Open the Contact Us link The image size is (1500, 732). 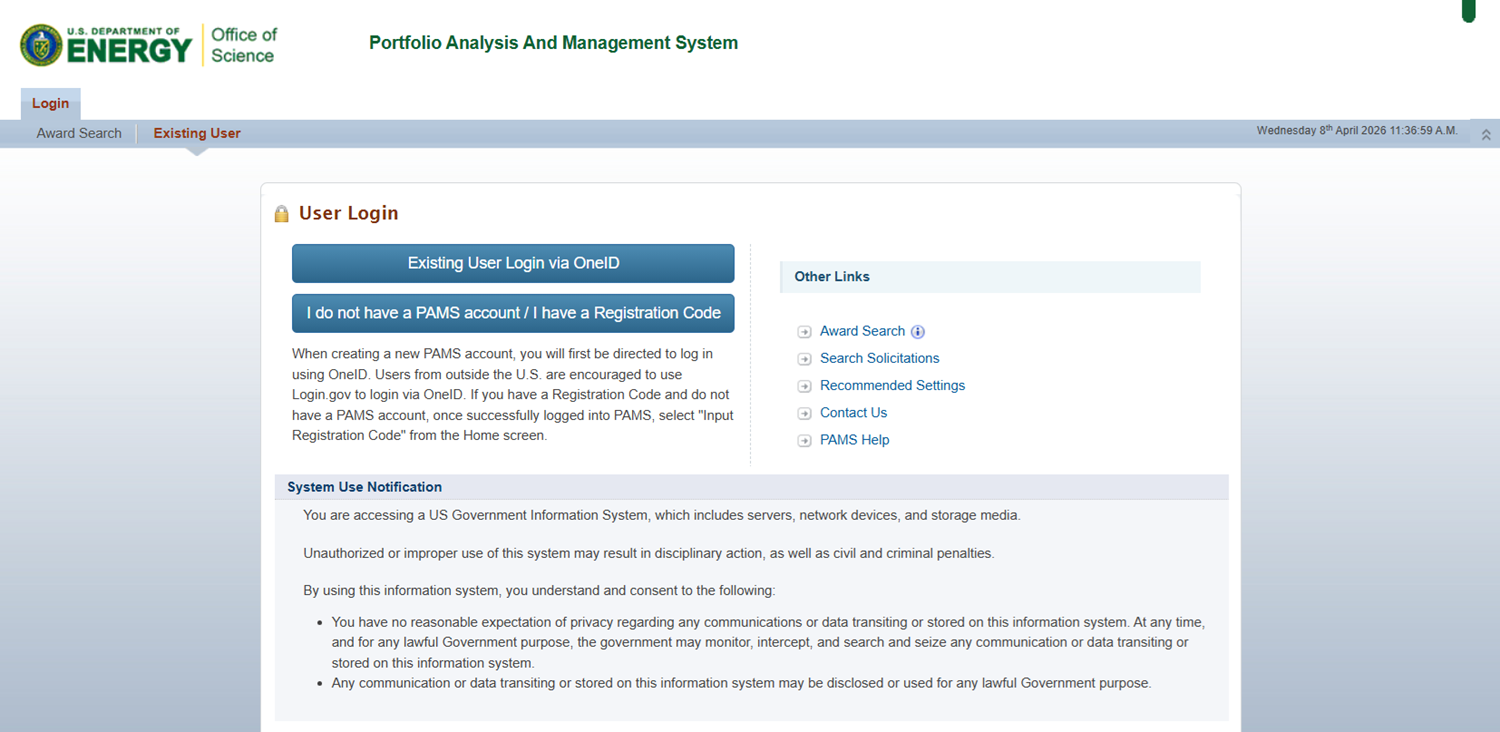(x=853, y=412)
